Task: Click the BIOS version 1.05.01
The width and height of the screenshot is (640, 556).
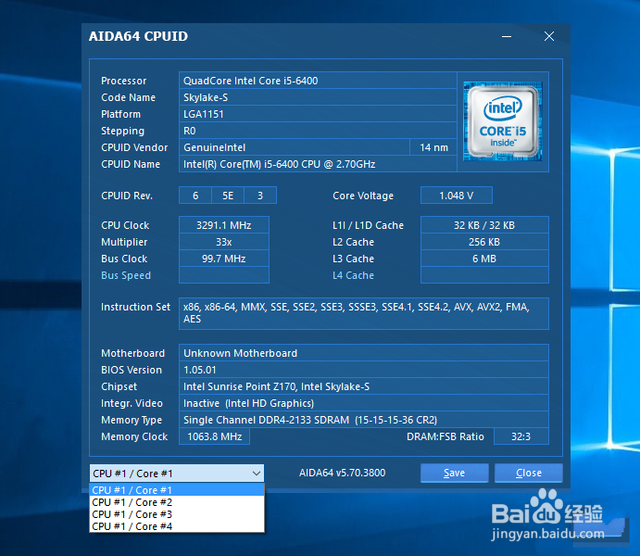Action: pyautogui.click(x=364, y=370)
